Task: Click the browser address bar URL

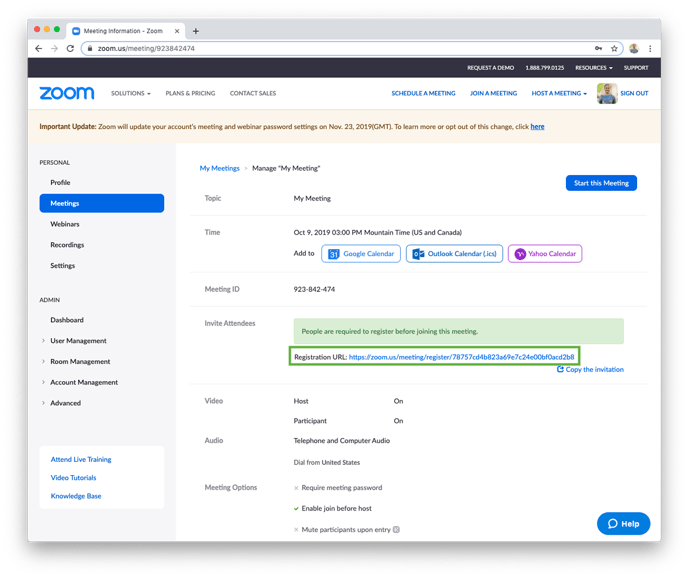Action: click(x=300, y=48)
